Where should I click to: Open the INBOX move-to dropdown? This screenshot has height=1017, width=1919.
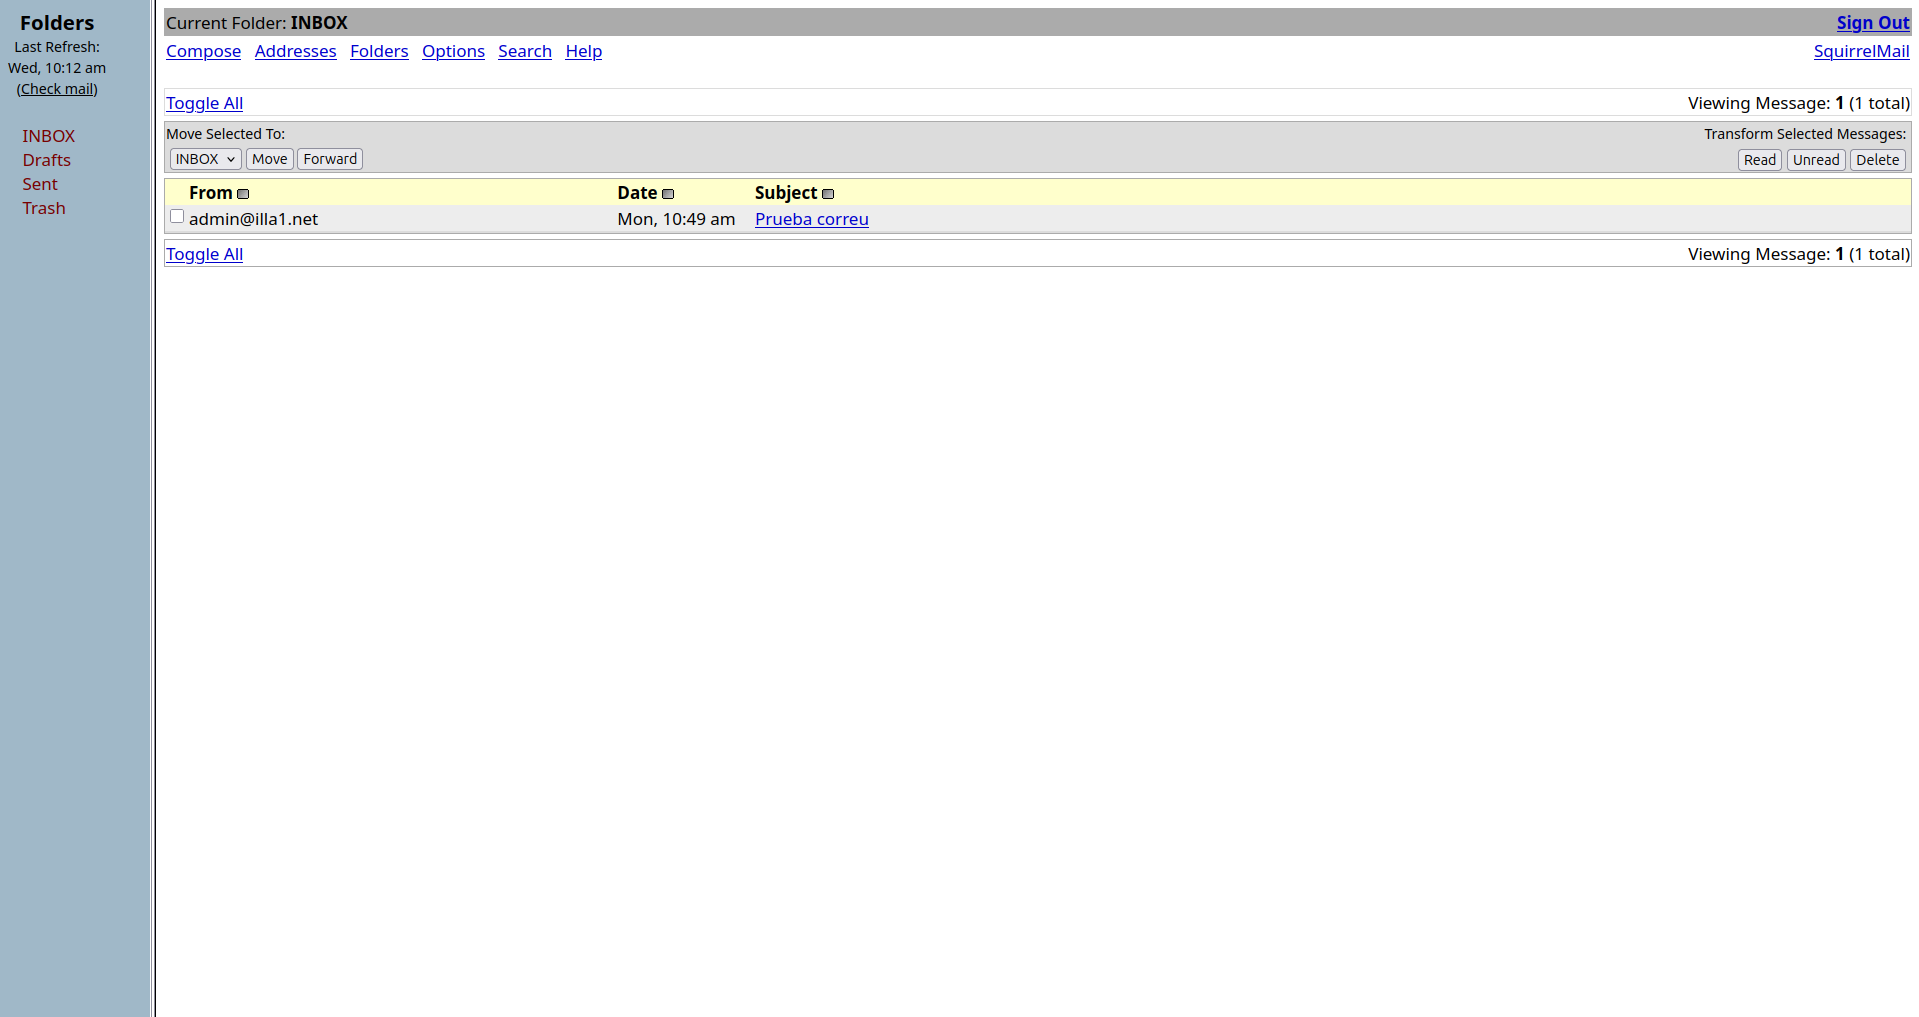pos(205,159)
